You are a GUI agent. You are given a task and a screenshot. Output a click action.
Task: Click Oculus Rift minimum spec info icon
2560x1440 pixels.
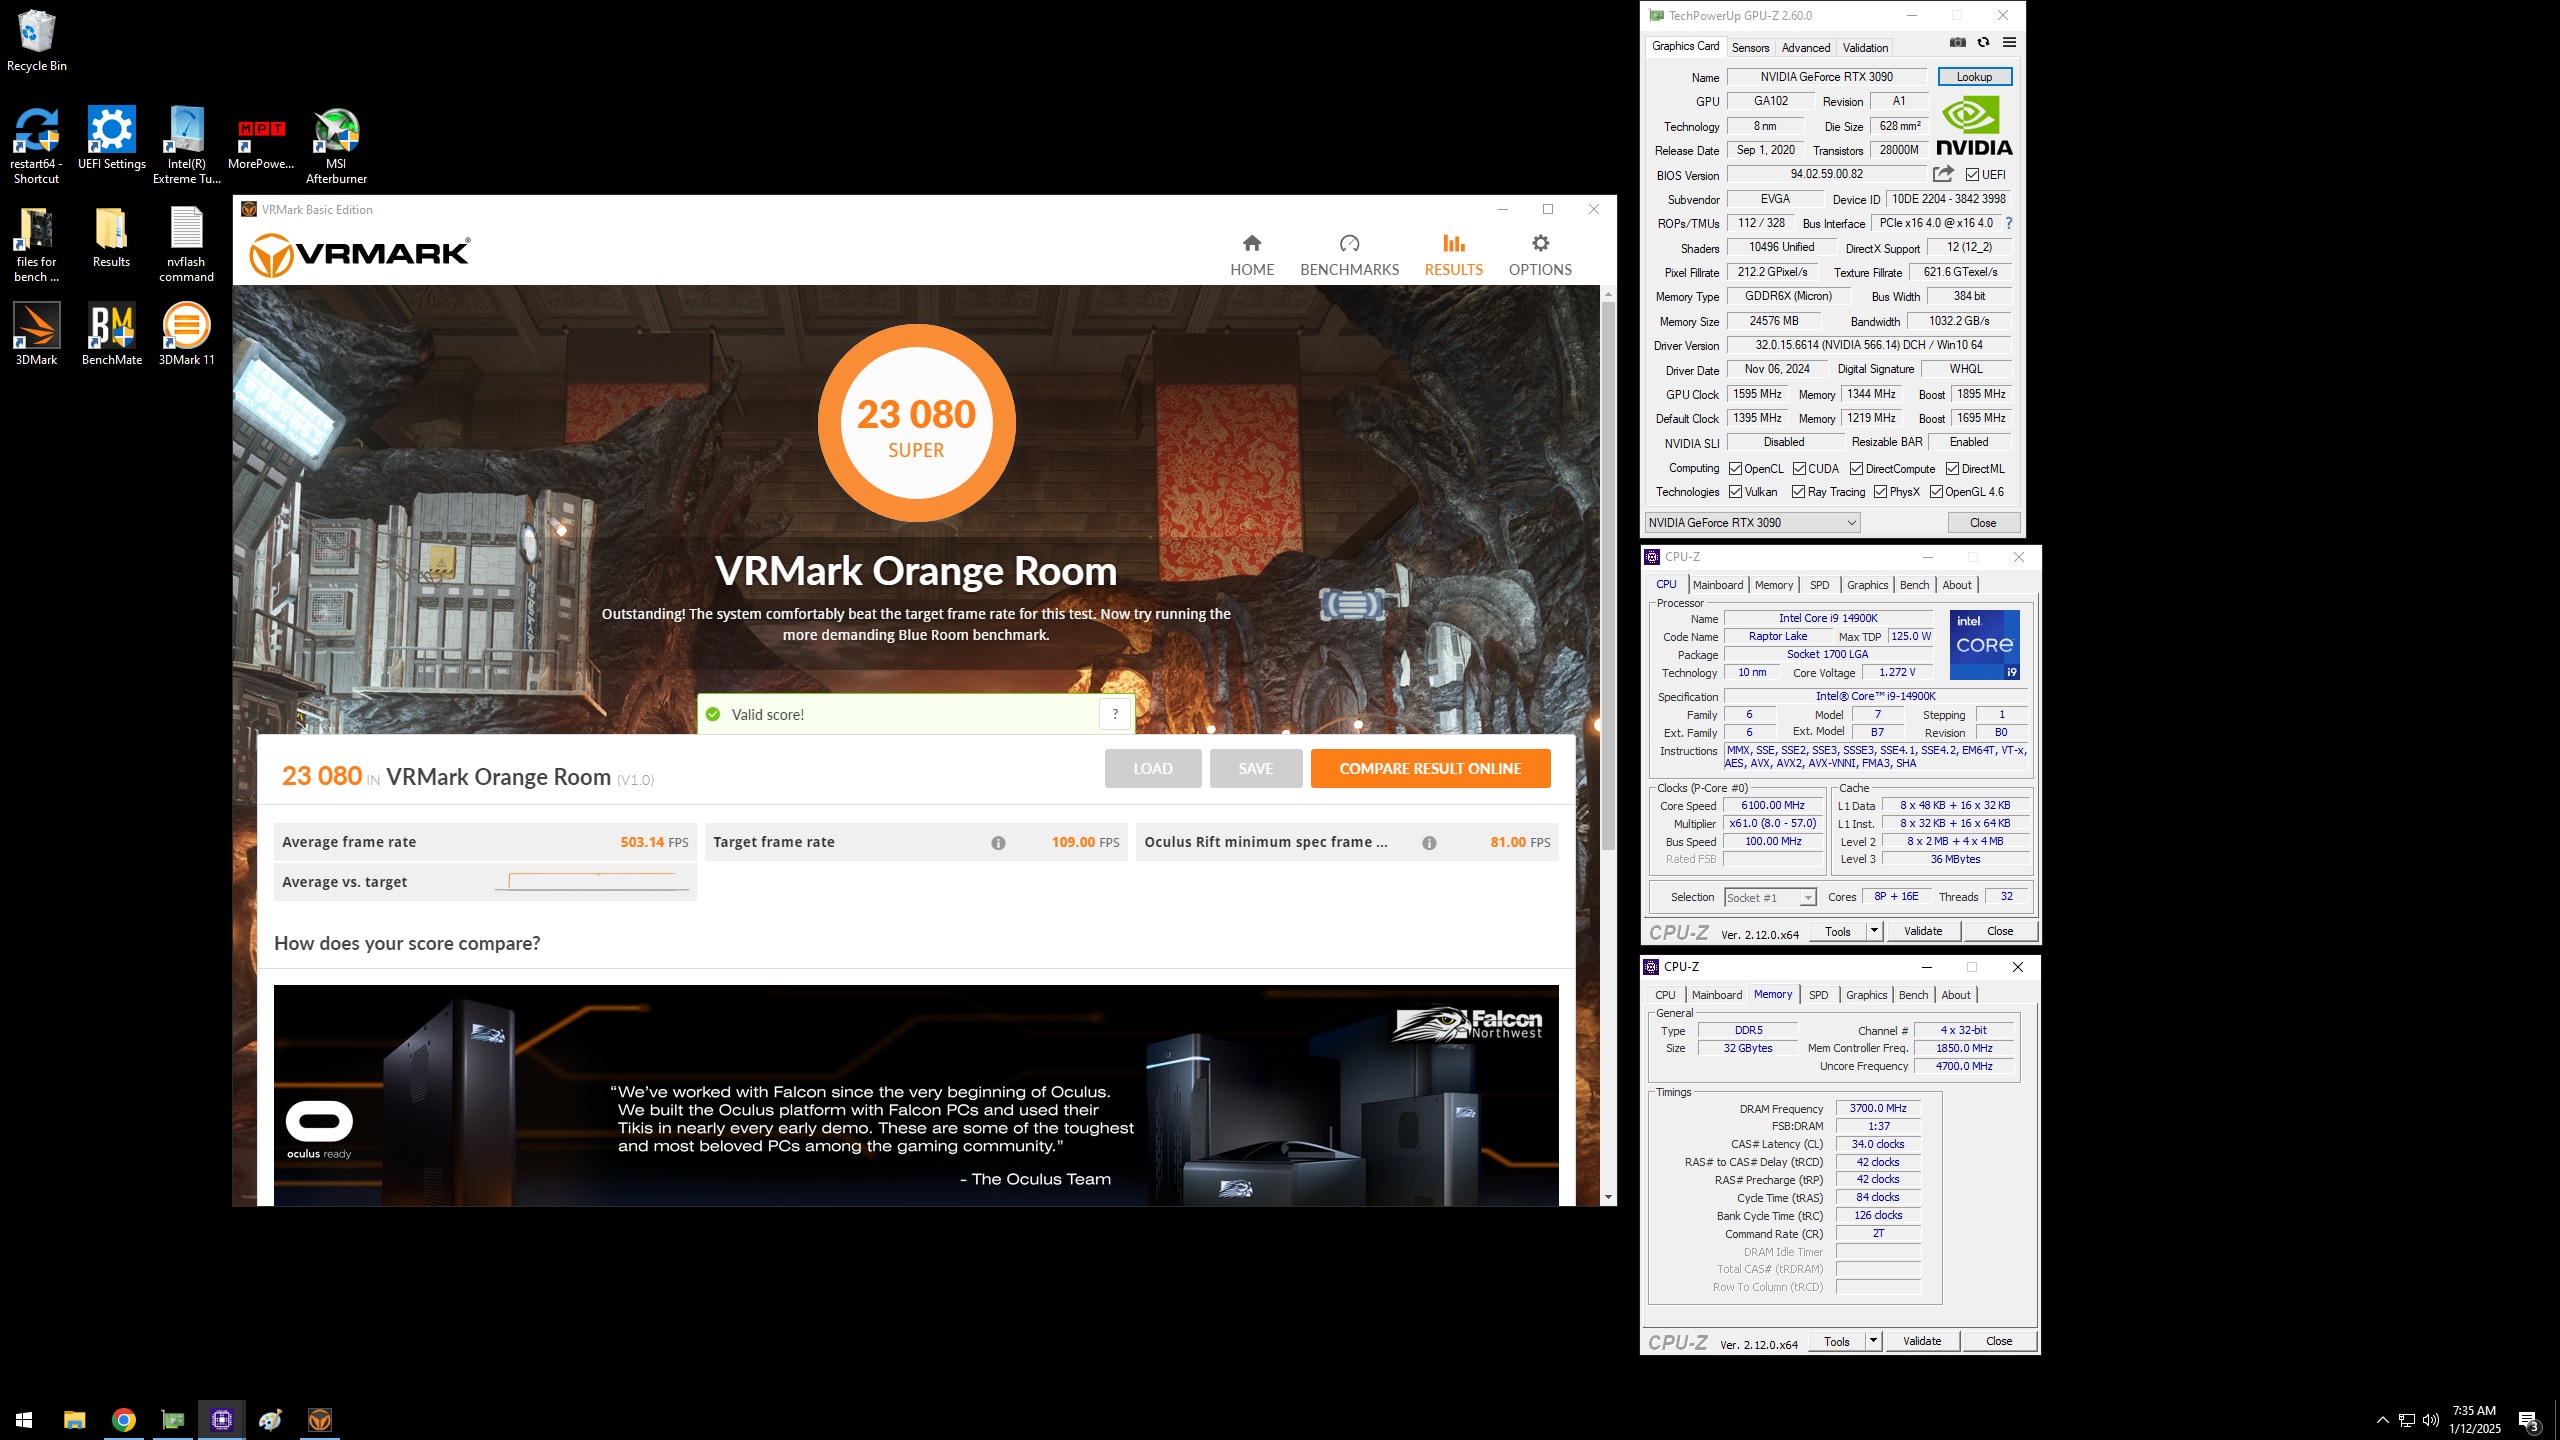(x=1429, y=843)
